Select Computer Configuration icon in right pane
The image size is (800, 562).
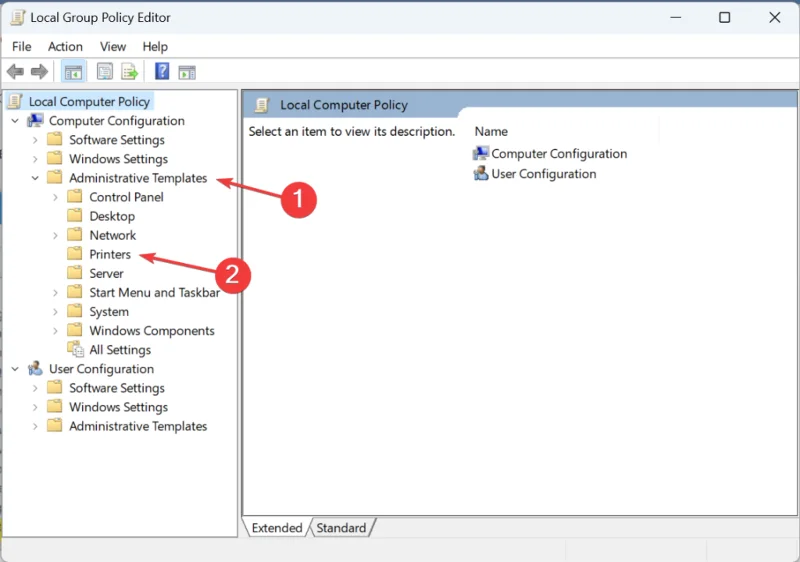point(481,154)
